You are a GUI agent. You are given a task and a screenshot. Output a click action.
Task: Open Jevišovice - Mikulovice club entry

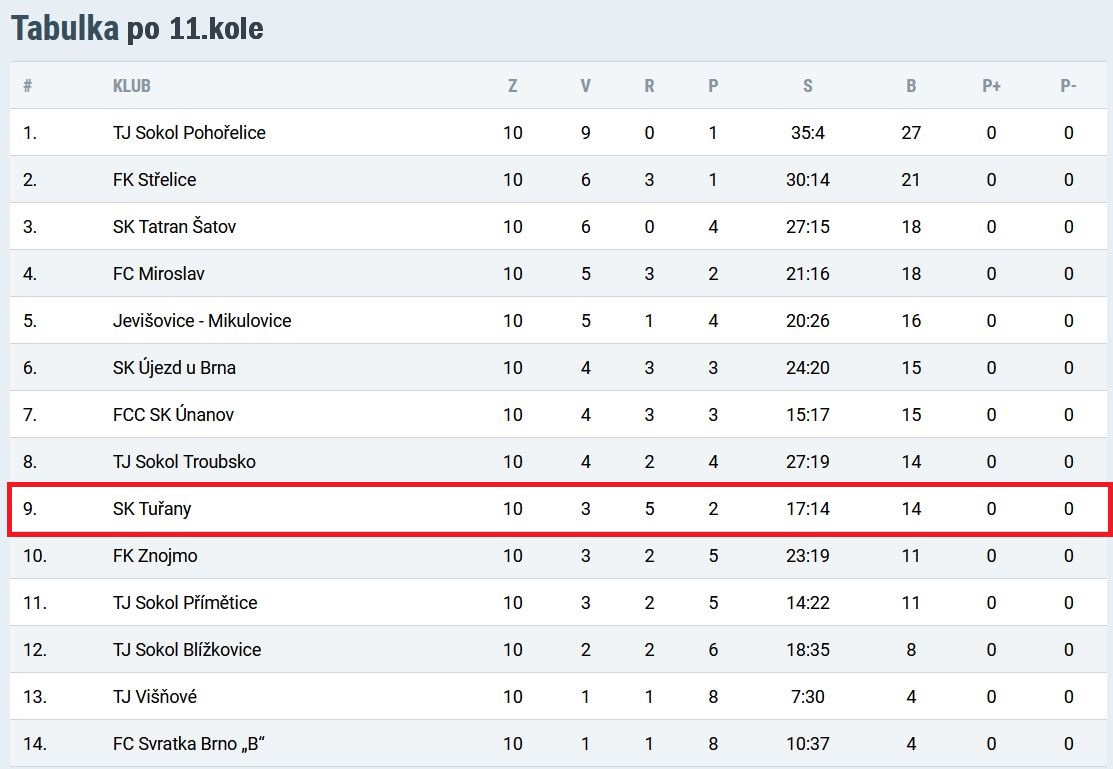(202, 320)
